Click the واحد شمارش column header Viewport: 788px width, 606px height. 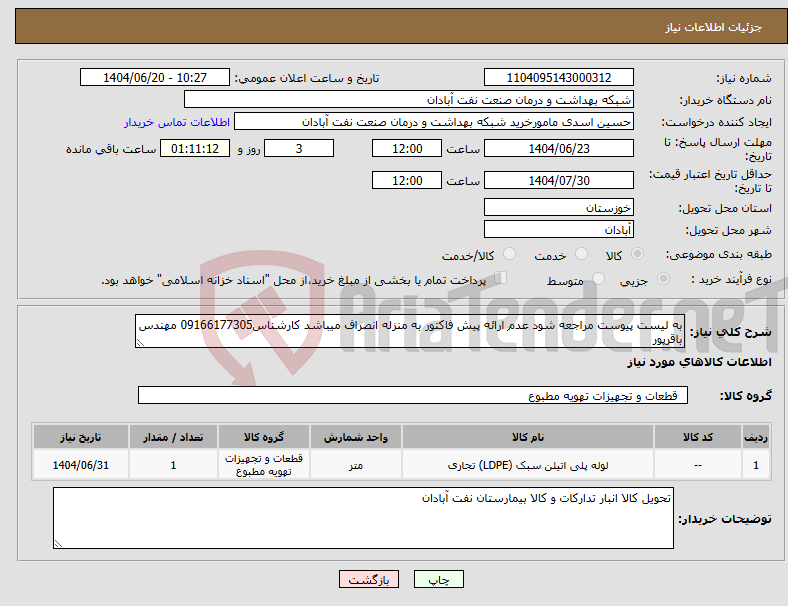point(356,437)
